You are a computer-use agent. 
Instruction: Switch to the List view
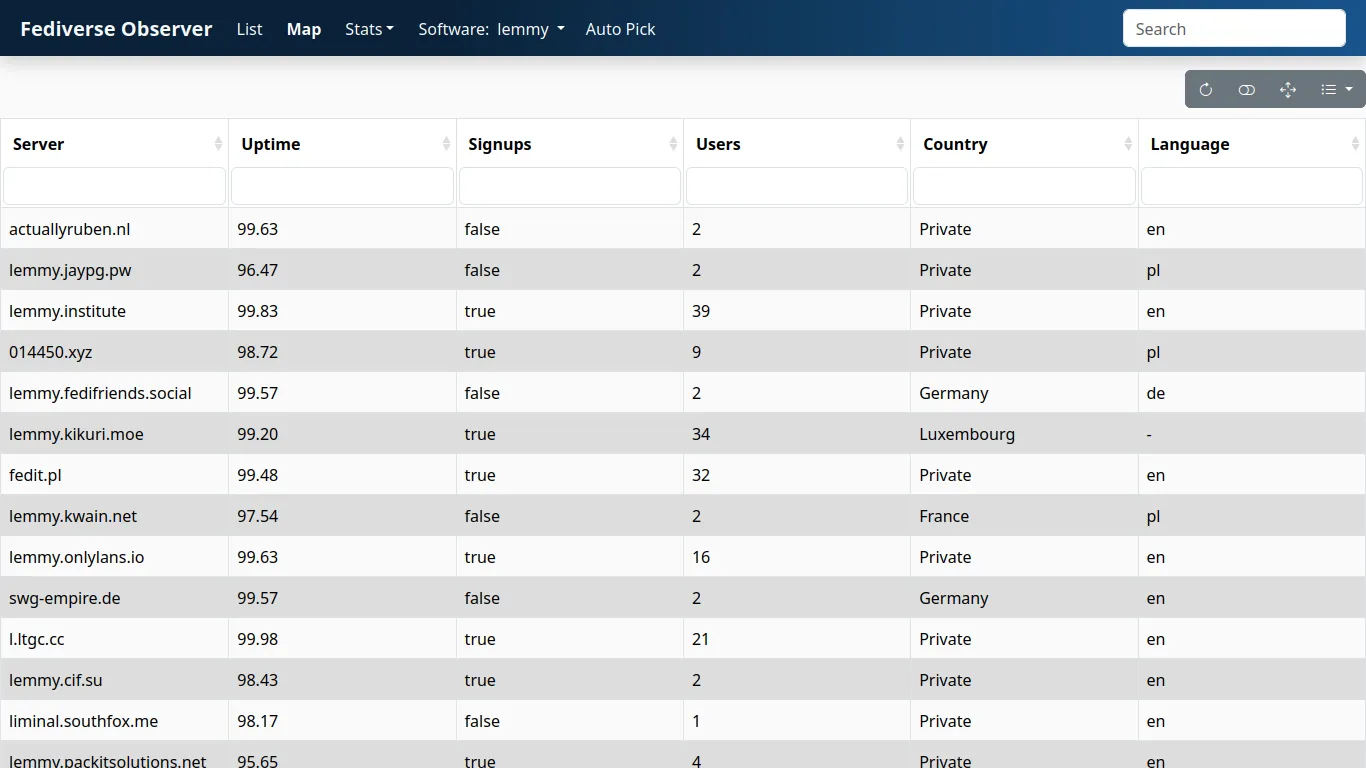click(x=249, y=29)
